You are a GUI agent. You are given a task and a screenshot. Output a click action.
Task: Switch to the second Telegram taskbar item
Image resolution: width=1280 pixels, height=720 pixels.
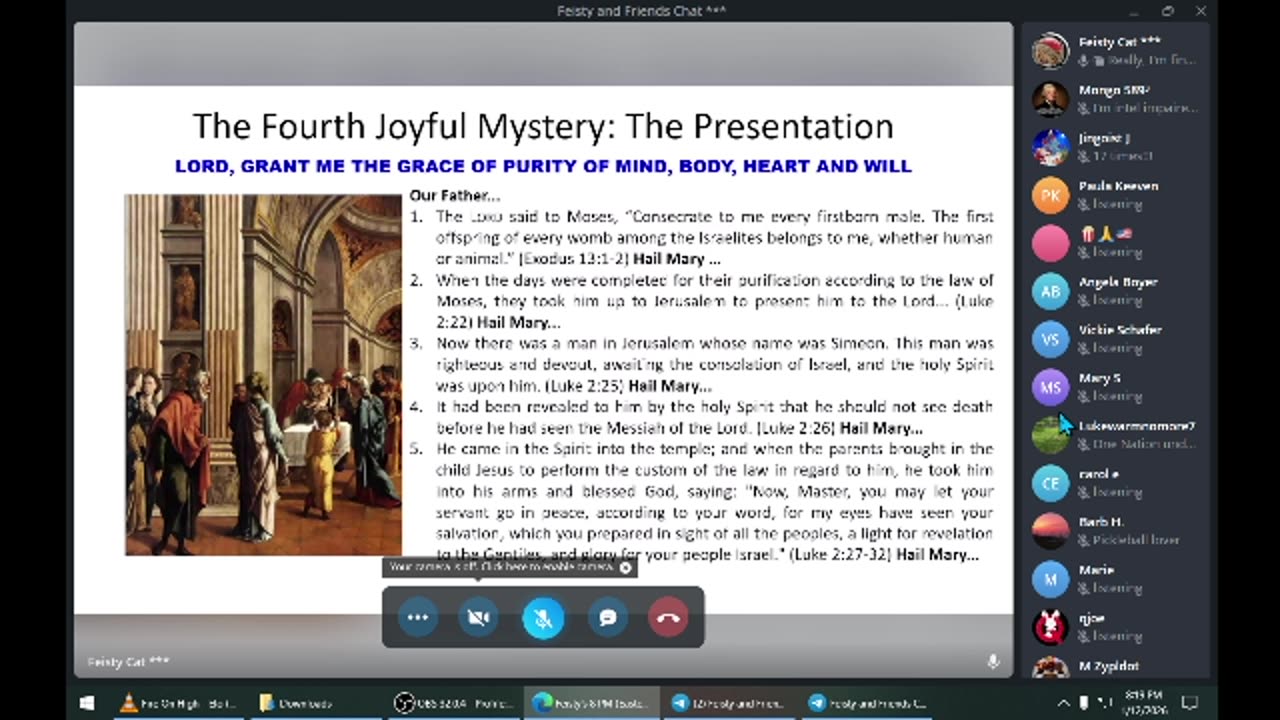point(866,703)
